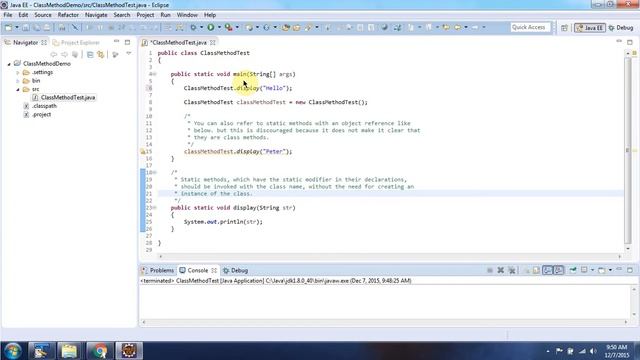Click the editor vertical scrollbar
Screen dimensions: 640x360
click(x=628, y=151)
